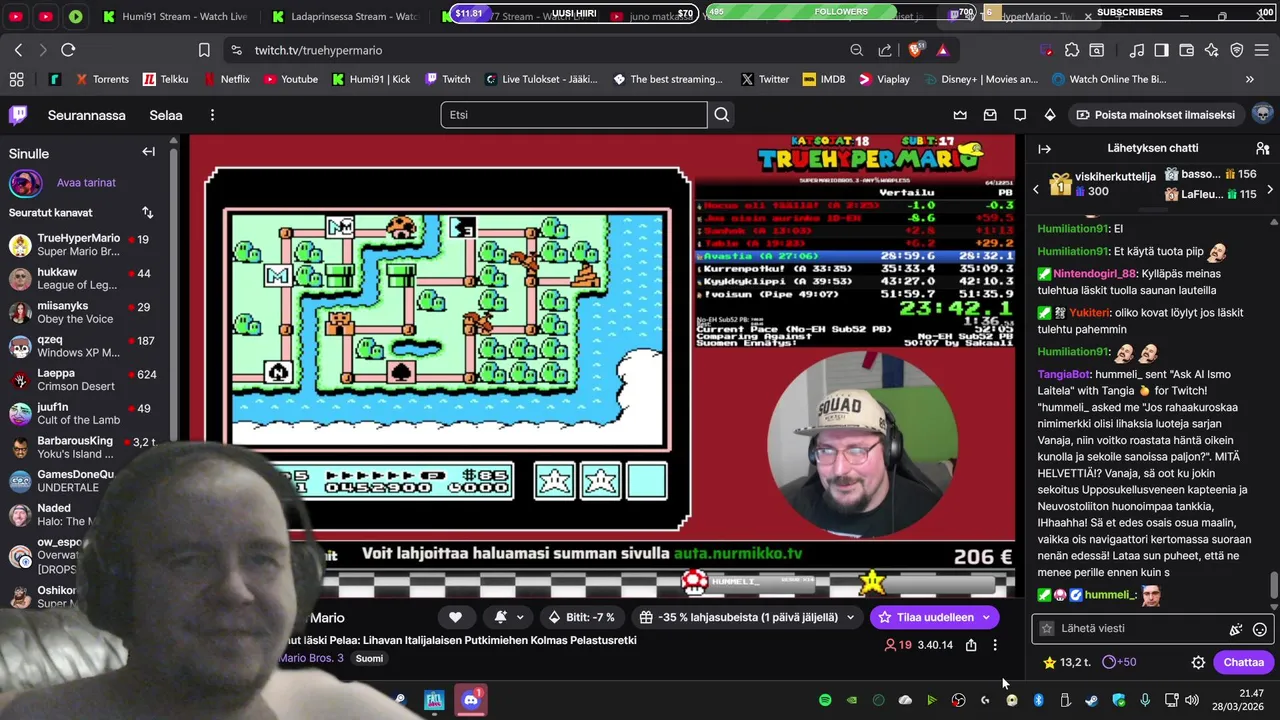Open Laeppa Crimson Desert channel
The height and width of the screenshot is (720, 1280).
click(x=84, y=380)
